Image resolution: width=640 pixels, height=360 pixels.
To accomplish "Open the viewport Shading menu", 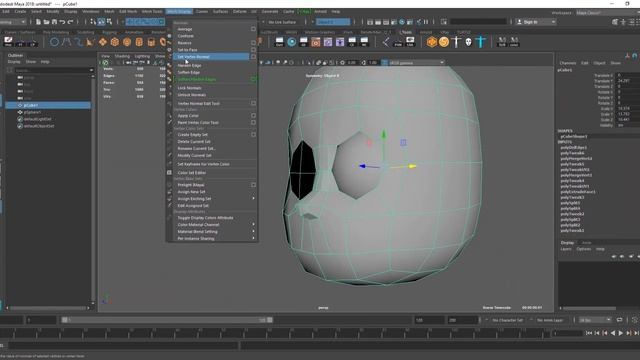I will click(122, 56).
